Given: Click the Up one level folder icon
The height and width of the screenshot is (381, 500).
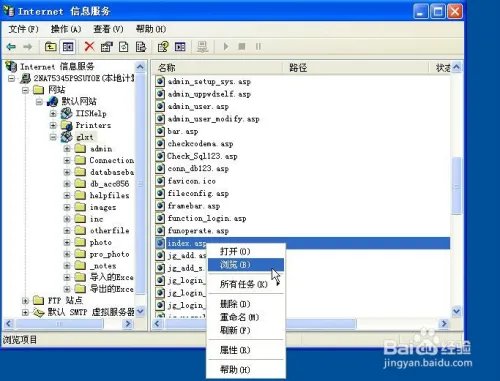Looking at the screenshot, I should coord(50,47).
